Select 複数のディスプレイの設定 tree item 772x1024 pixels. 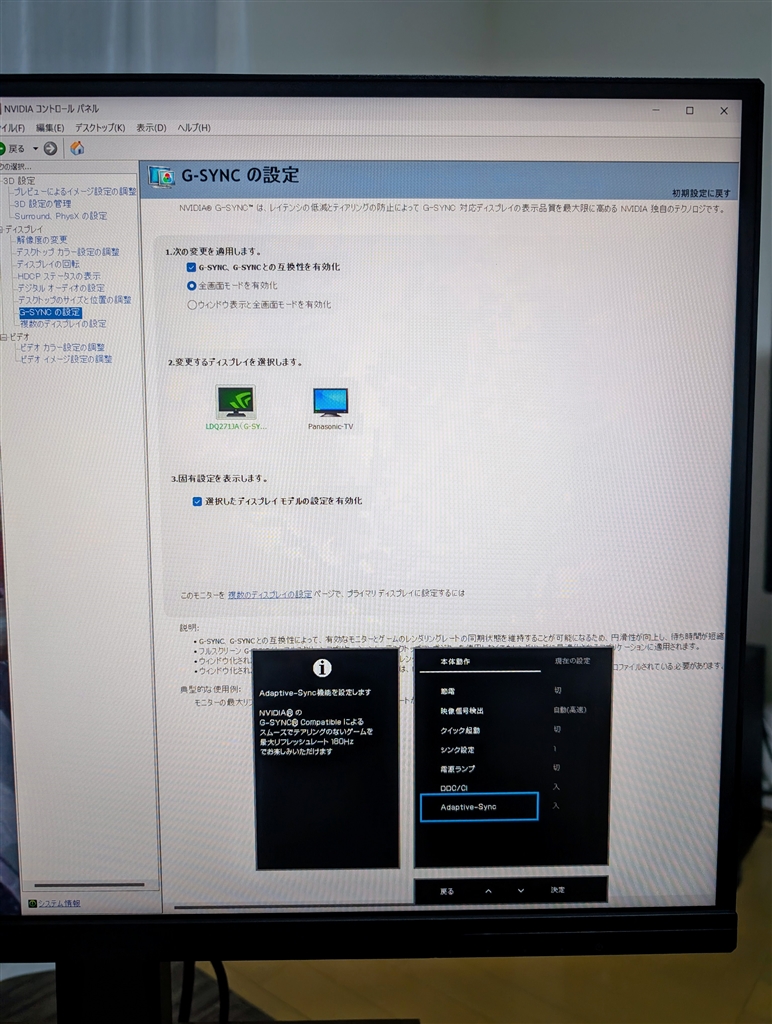(x=63, y=324)
